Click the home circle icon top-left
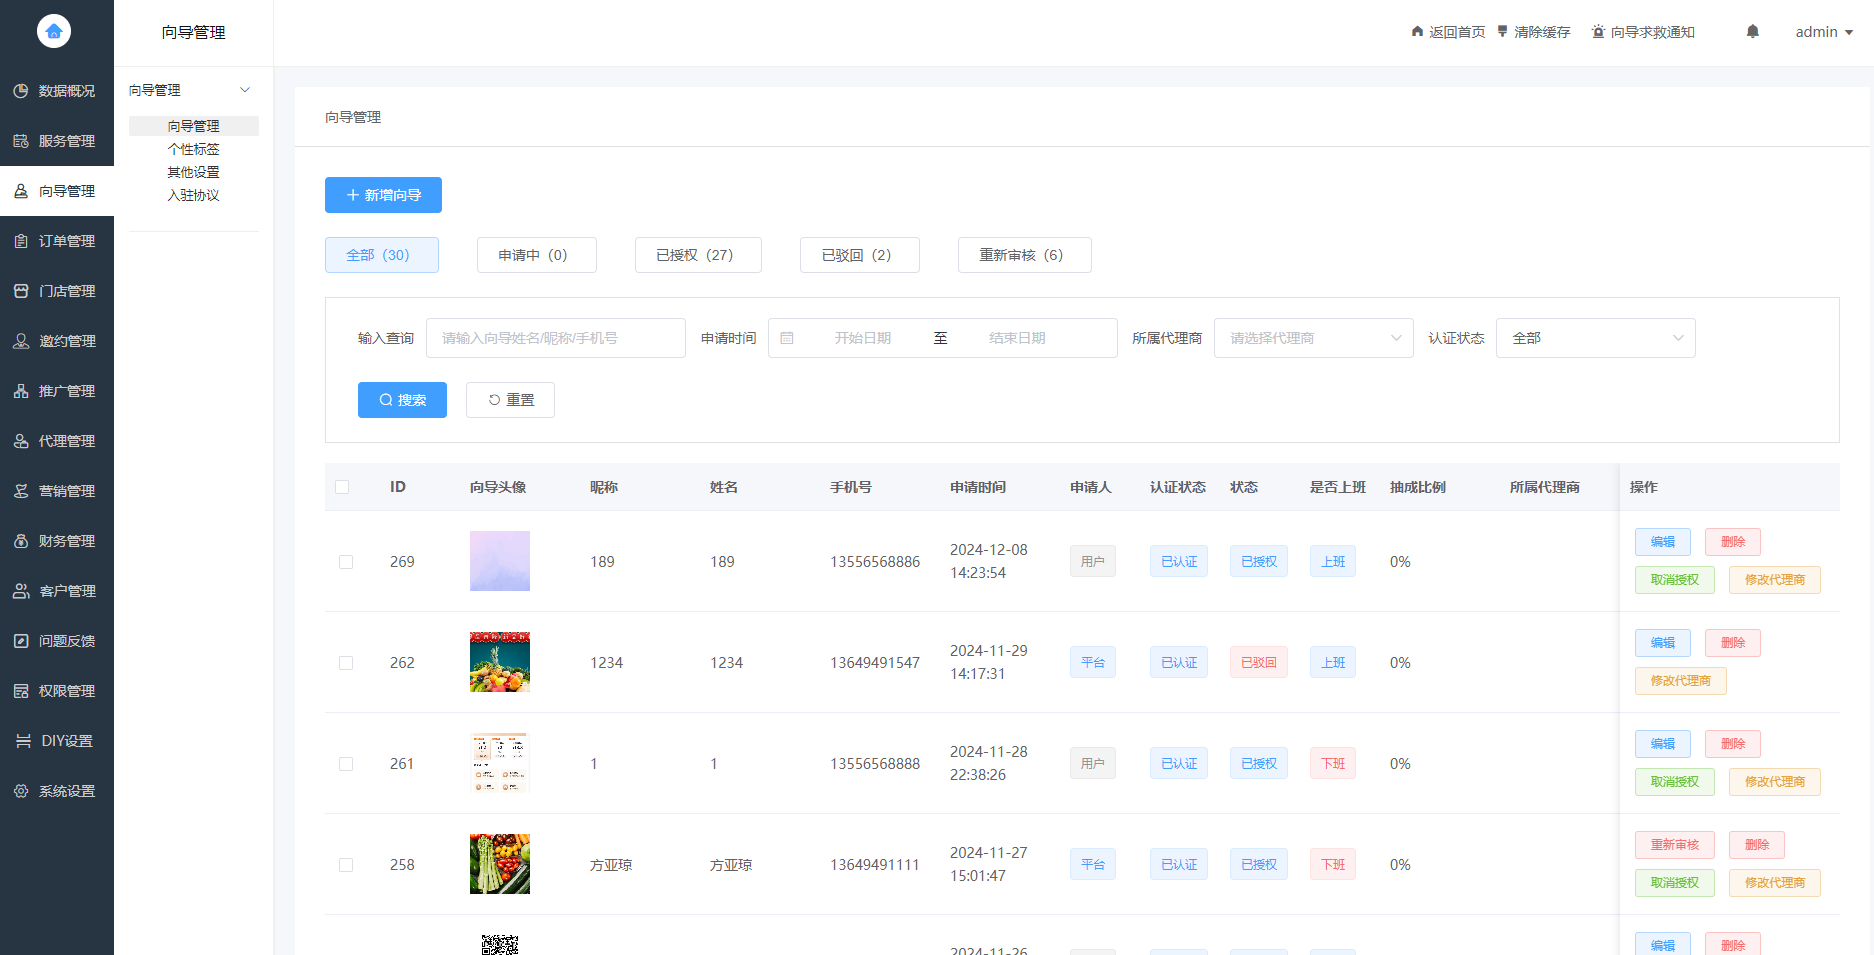1874x955 pixels. coord(53,31)
